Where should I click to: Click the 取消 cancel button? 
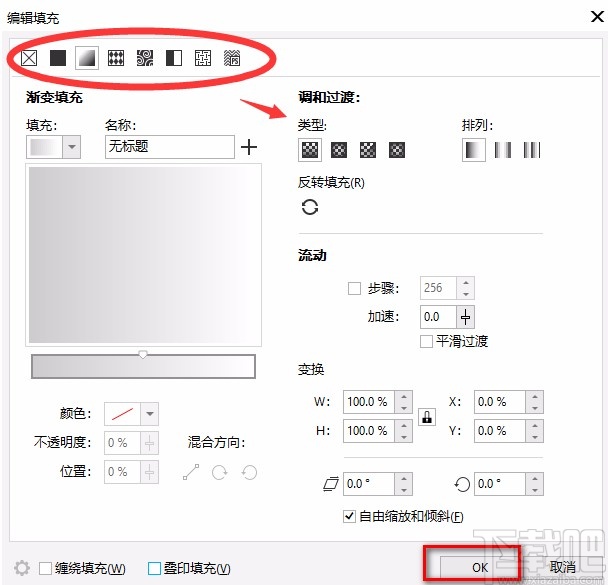click(x=562, y=567)
